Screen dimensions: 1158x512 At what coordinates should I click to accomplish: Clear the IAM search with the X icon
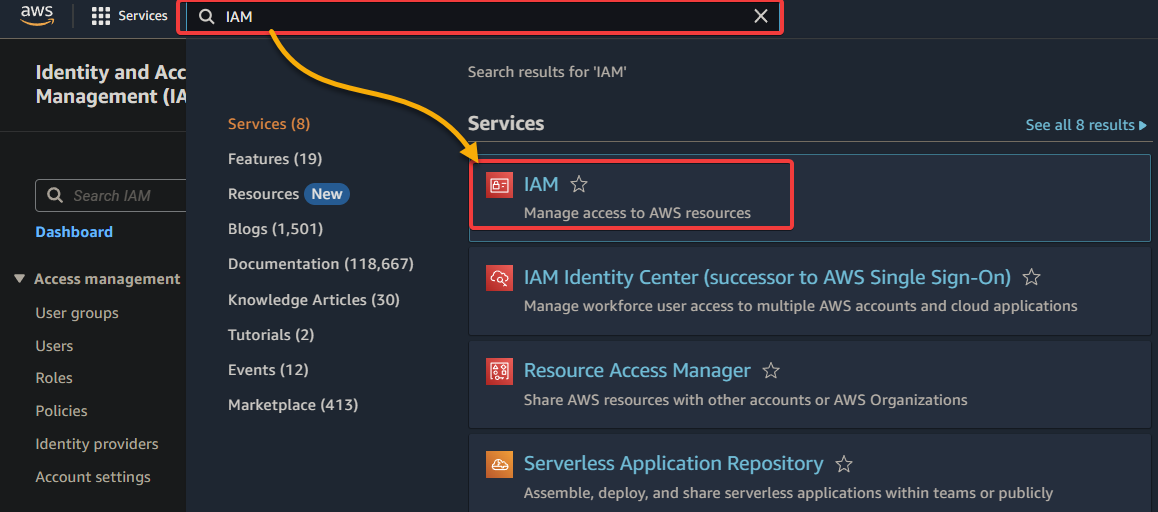point(761,16)
